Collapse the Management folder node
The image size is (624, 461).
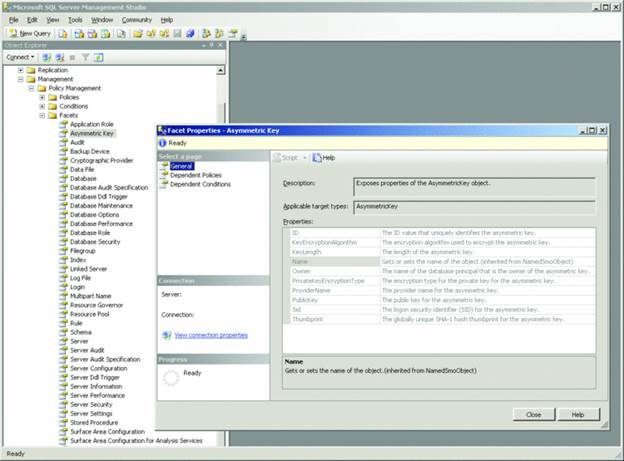(x=21, y=79)
